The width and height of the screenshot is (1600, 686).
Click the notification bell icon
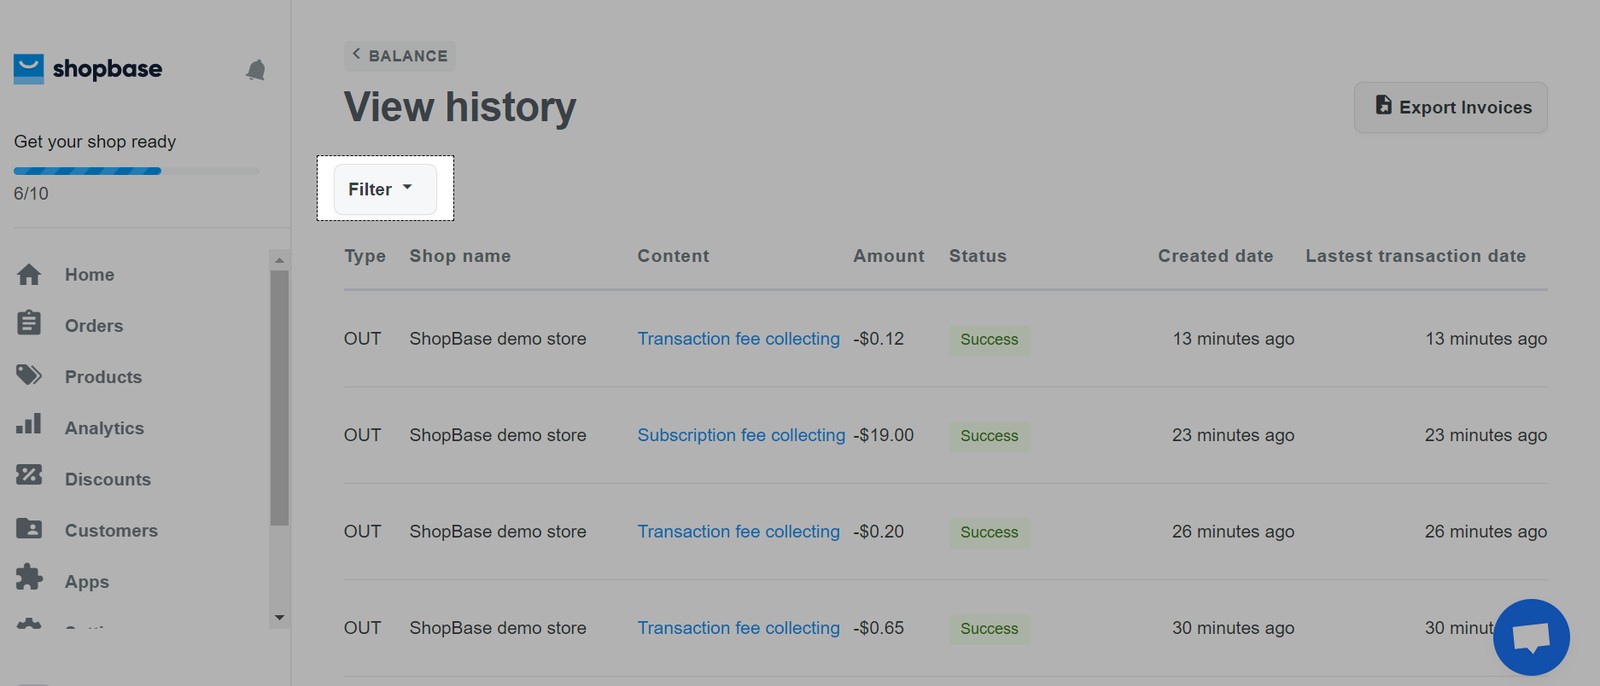pyautogui.click(x=256, y=70)
